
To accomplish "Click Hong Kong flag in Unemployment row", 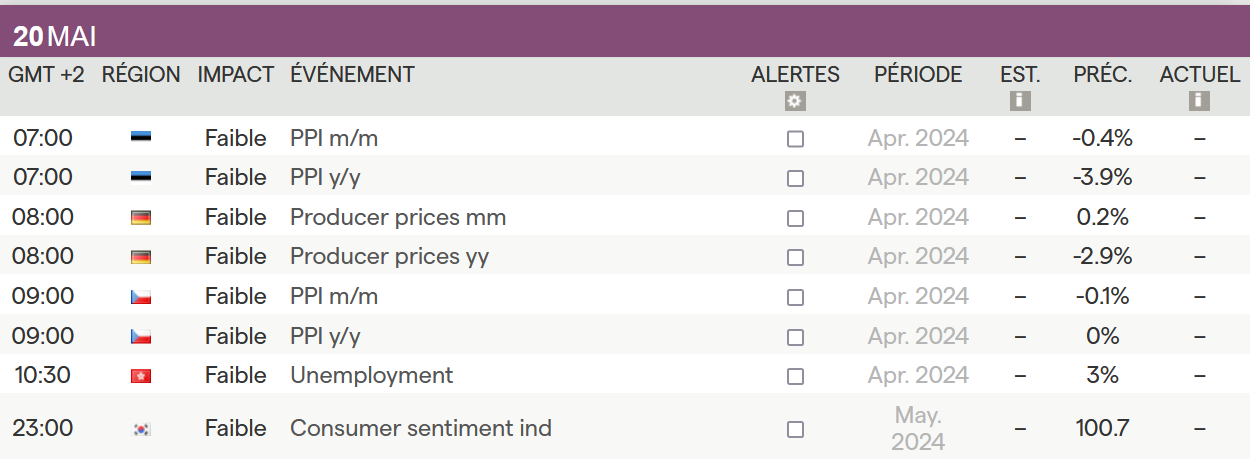I will [x=141, y=376].
